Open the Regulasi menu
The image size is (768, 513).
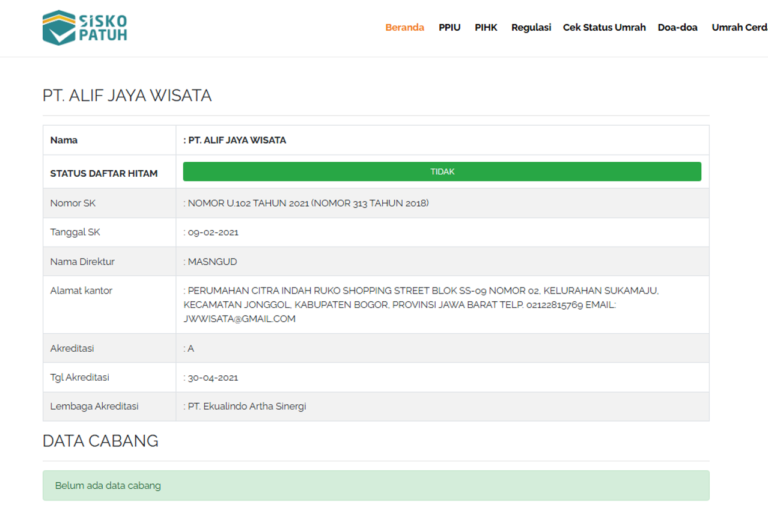[531, 27]
